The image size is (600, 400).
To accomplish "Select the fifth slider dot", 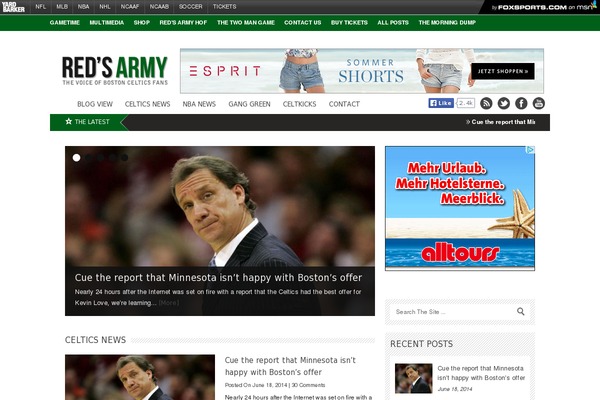I will click(125, 158).
